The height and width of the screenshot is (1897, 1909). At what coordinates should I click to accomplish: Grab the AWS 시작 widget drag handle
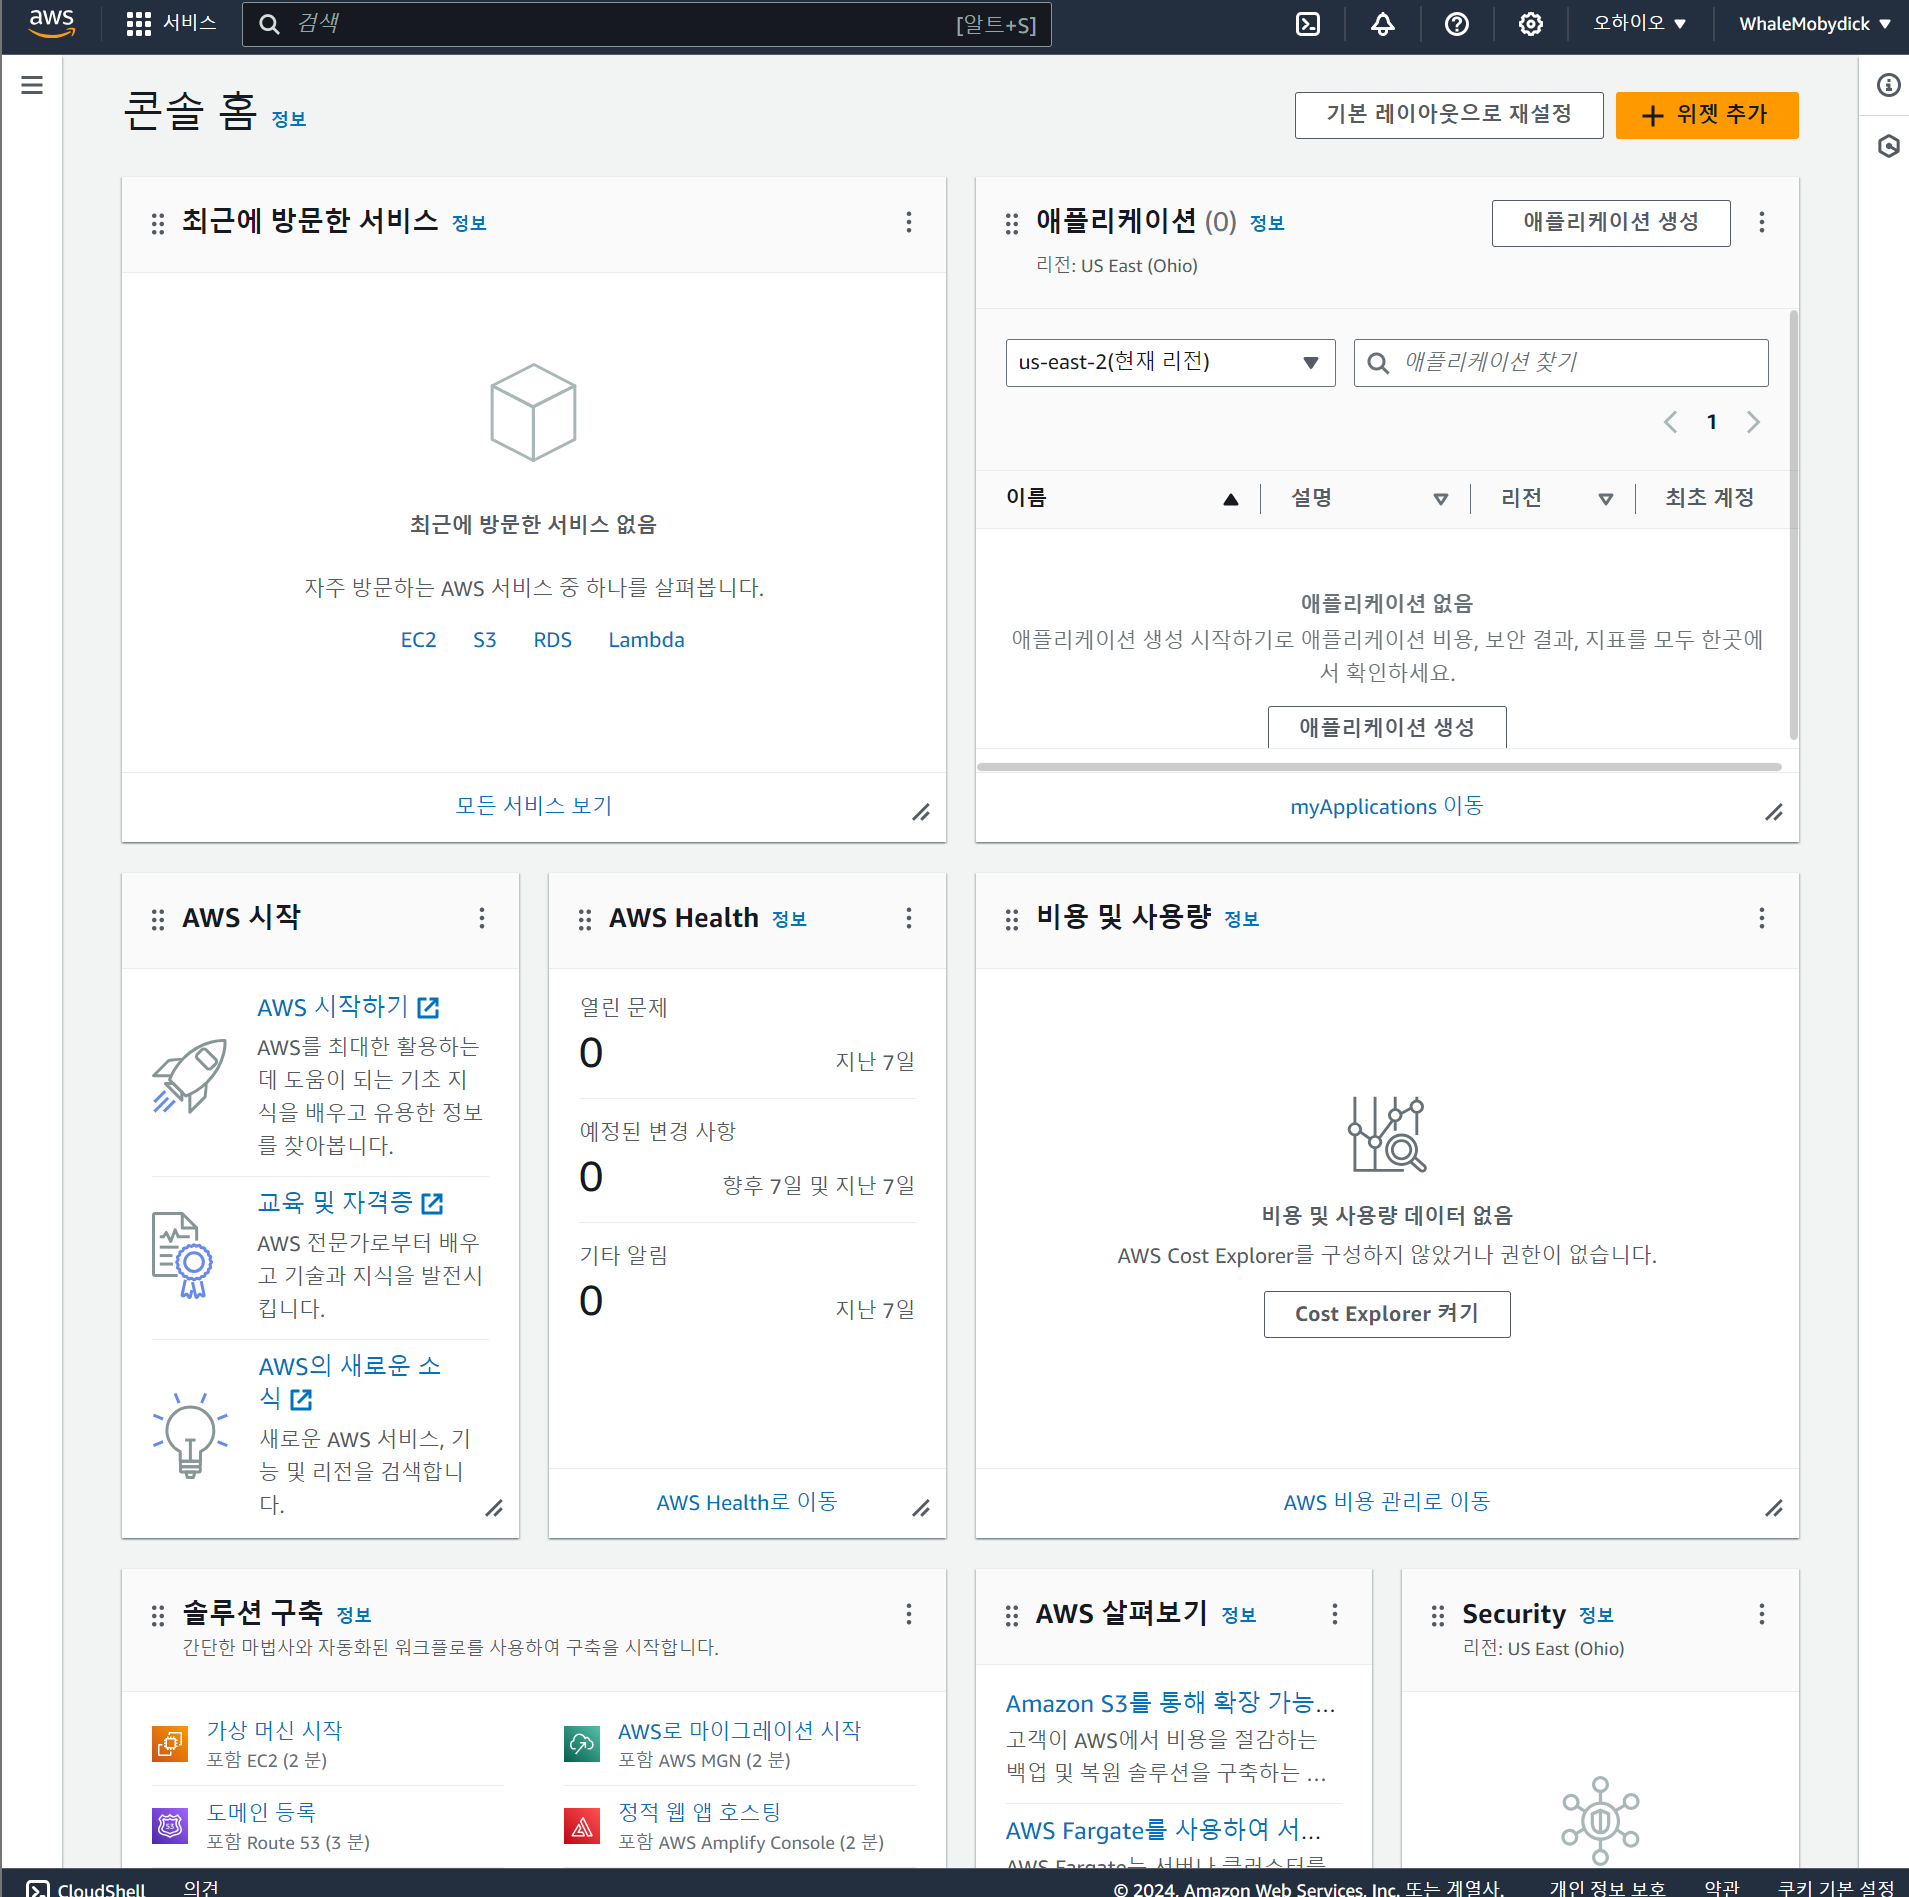158,919
